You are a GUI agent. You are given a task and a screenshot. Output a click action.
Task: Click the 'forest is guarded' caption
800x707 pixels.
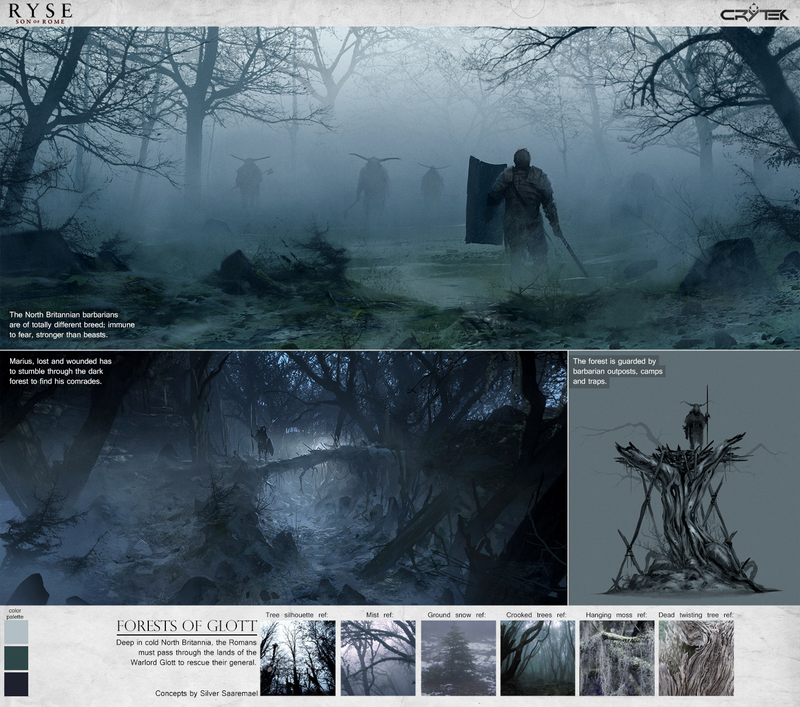(617, 371)
